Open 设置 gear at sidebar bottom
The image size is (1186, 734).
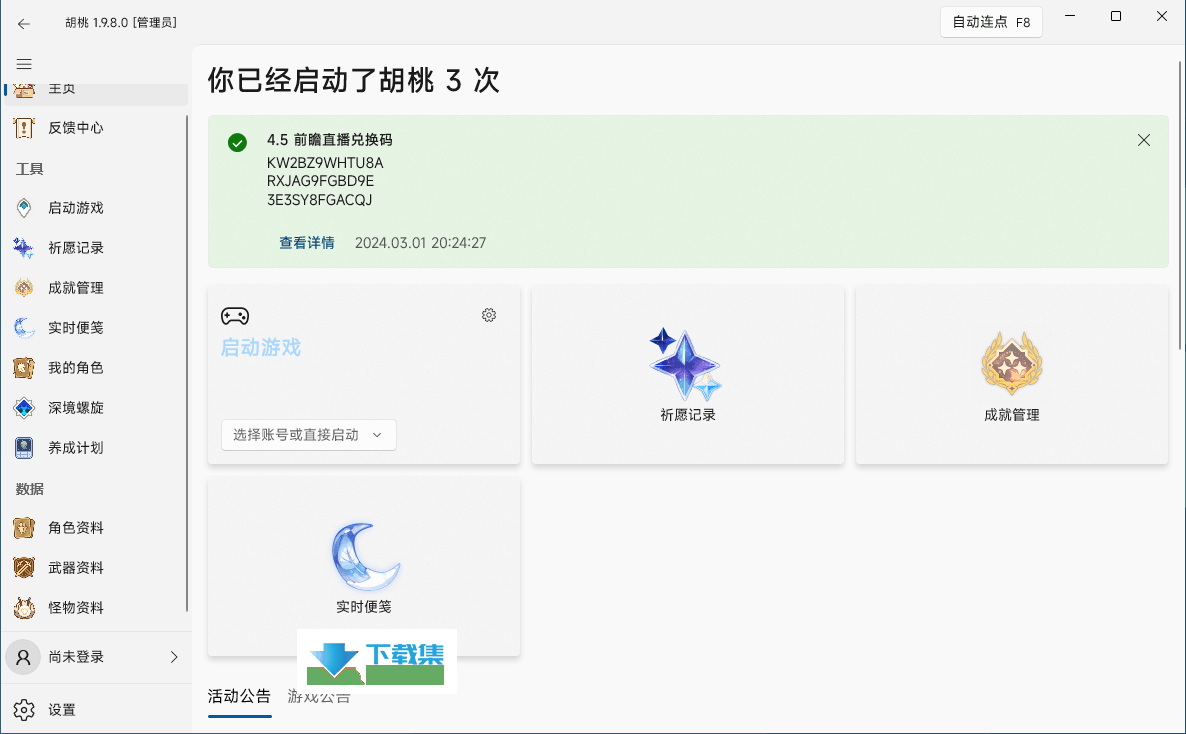click(x=24, y=710)
